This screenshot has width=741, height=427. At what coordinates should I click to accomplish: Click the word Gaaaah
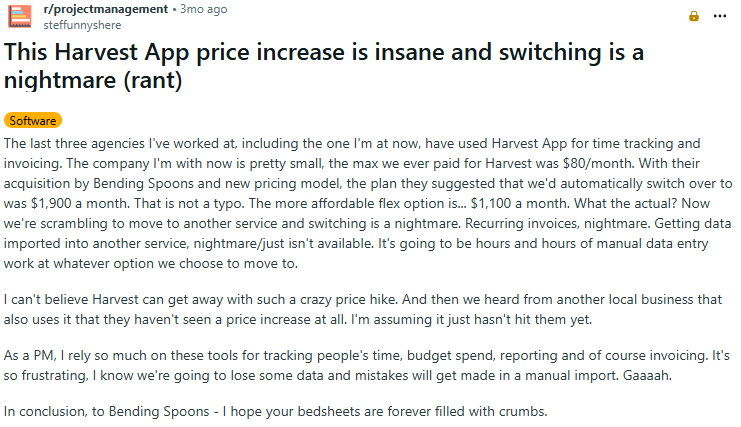coord(647,376)
